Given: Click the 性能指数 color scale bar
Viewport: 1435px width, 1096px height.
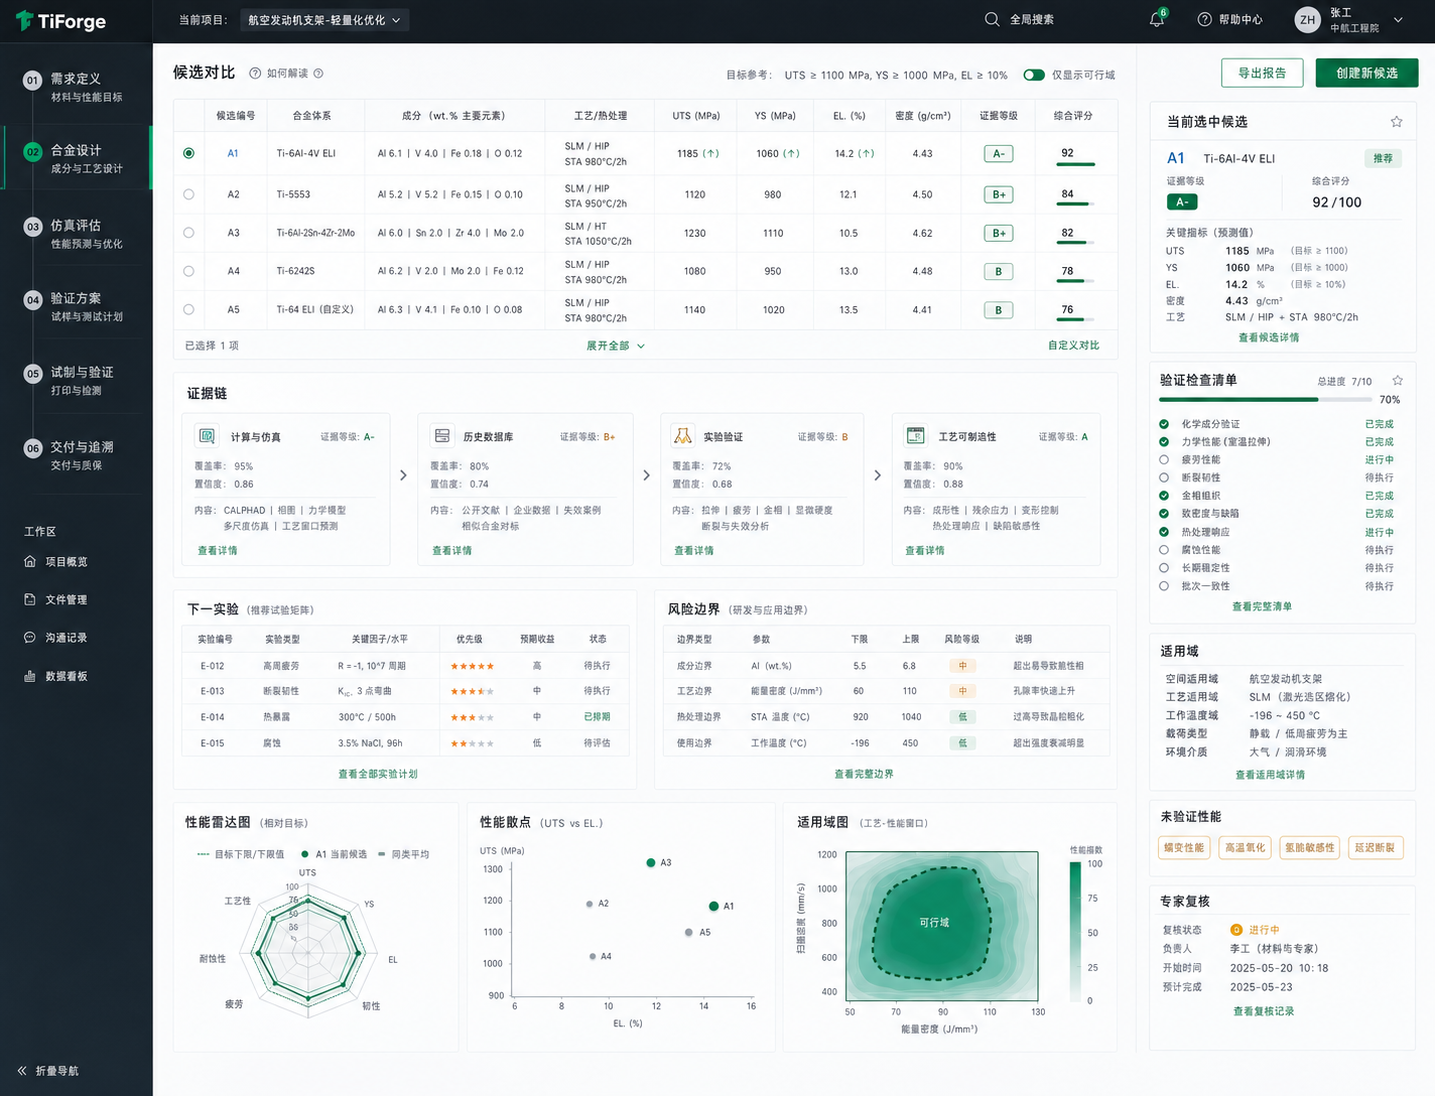Looking at the screenshot, I should click(1075, 933).
